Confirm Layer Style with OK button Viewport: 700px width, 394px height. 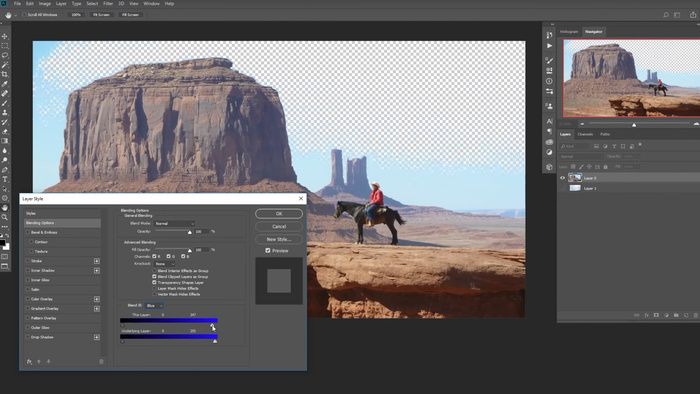[x=279, y=214]
